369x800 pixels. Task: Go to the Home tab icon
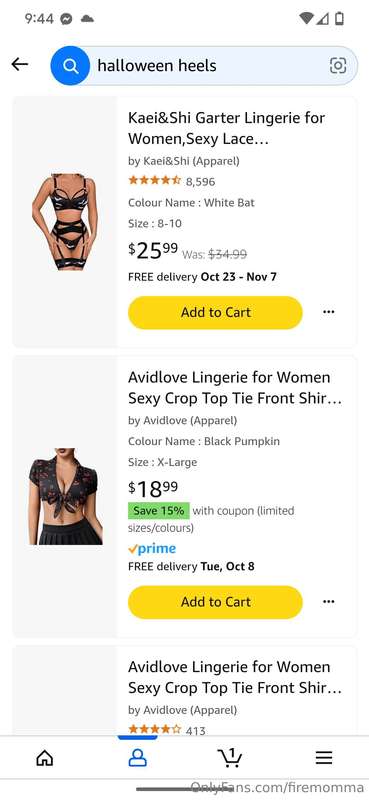click(45, 758)
